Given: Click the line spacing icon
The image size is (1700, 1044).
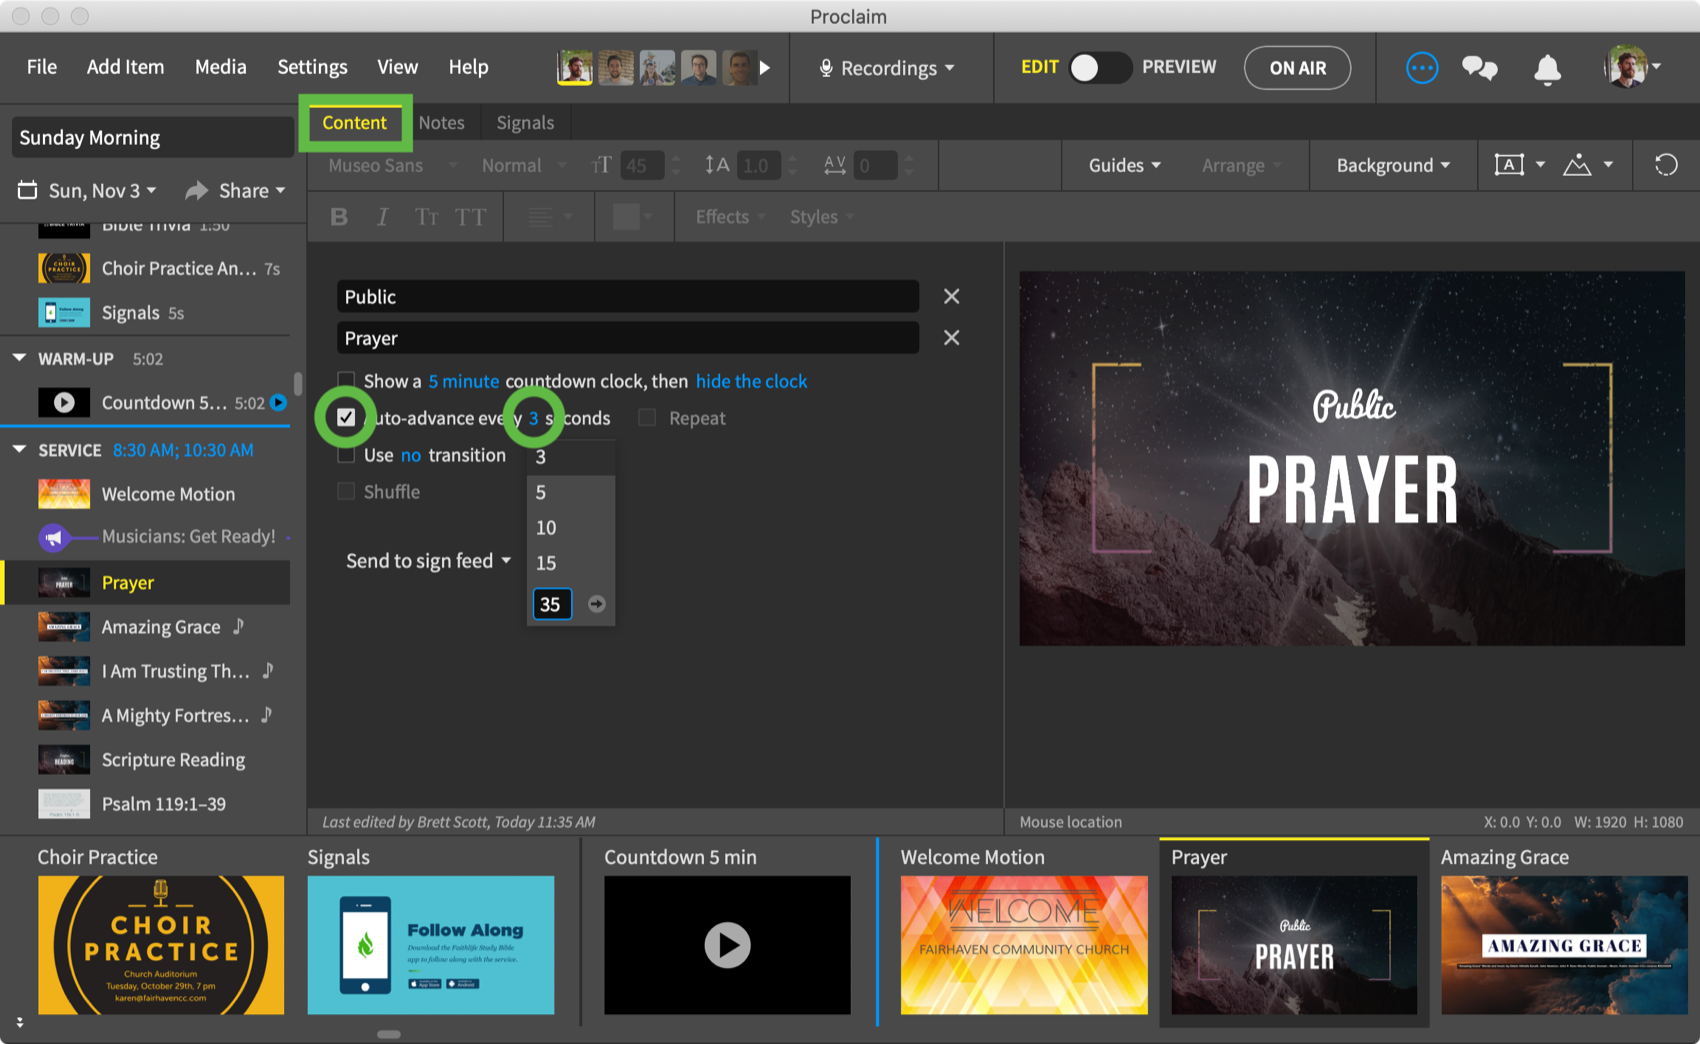Looking at the screenshot, I should (x=716, y=165).
